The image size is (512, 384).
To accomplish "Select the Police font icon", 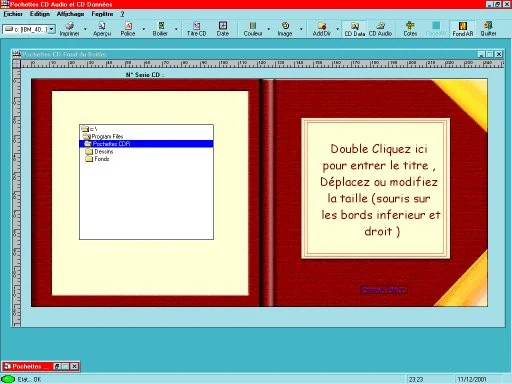I will [128, 26].
